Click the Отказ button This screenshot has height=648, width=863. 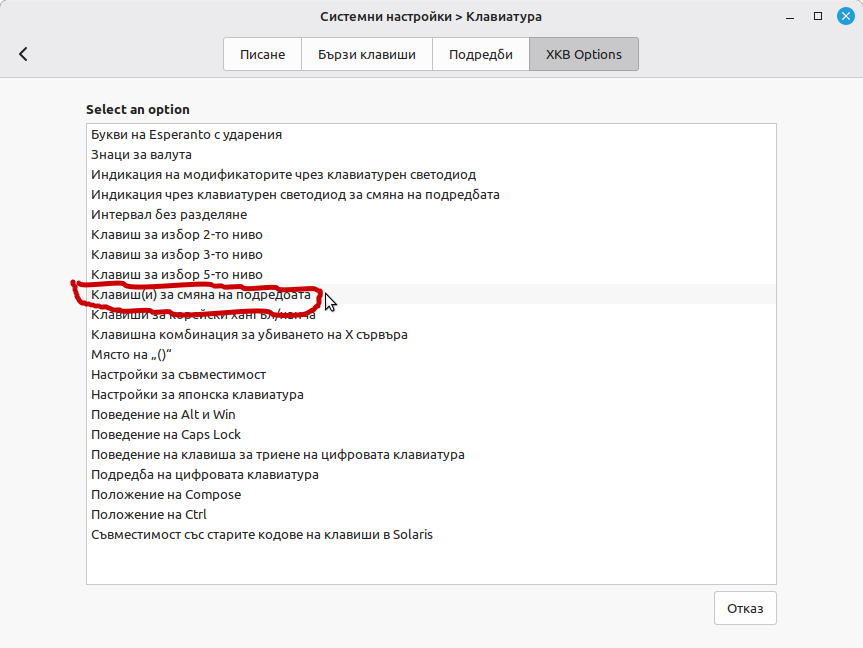[745, 608]
